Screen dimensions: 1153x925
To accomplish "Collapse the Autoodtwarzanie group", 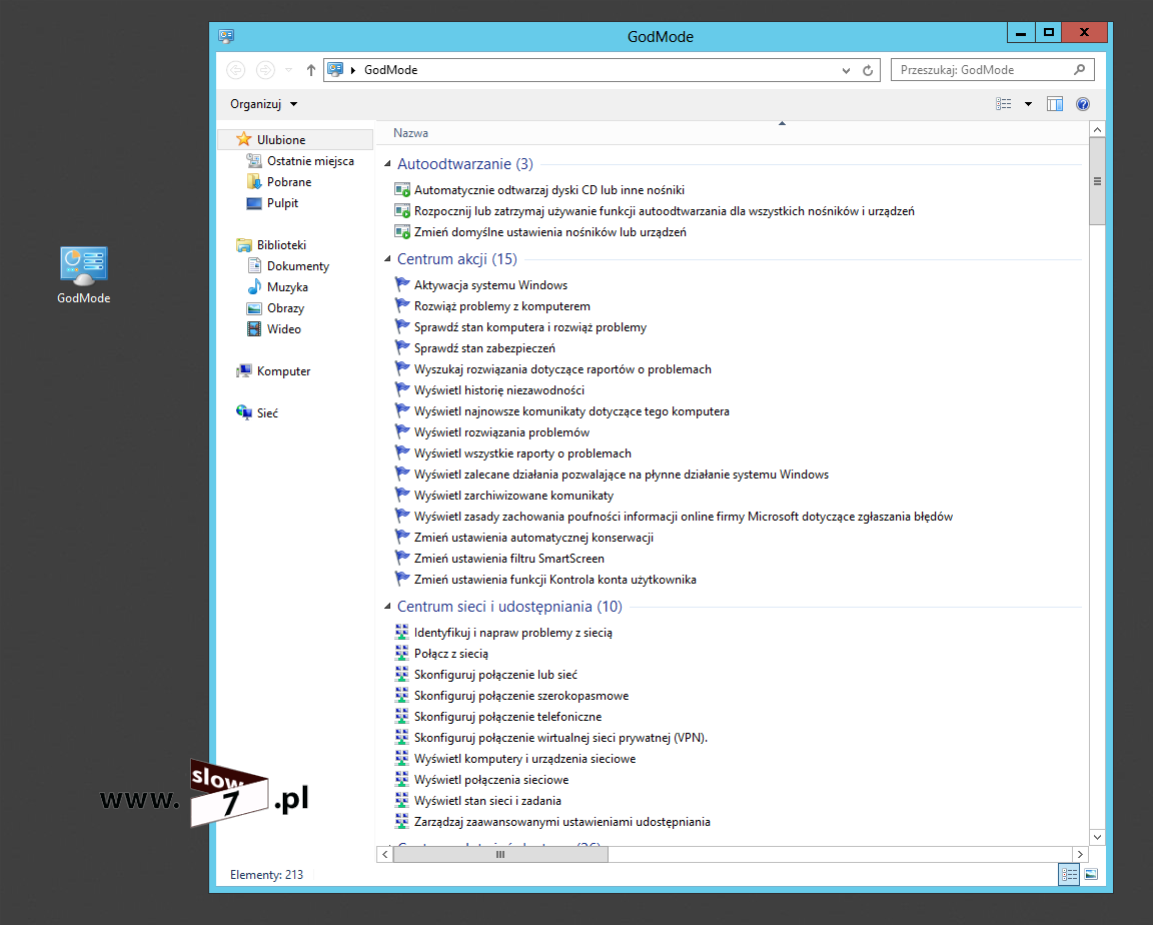I will click(x=388, y=164).
